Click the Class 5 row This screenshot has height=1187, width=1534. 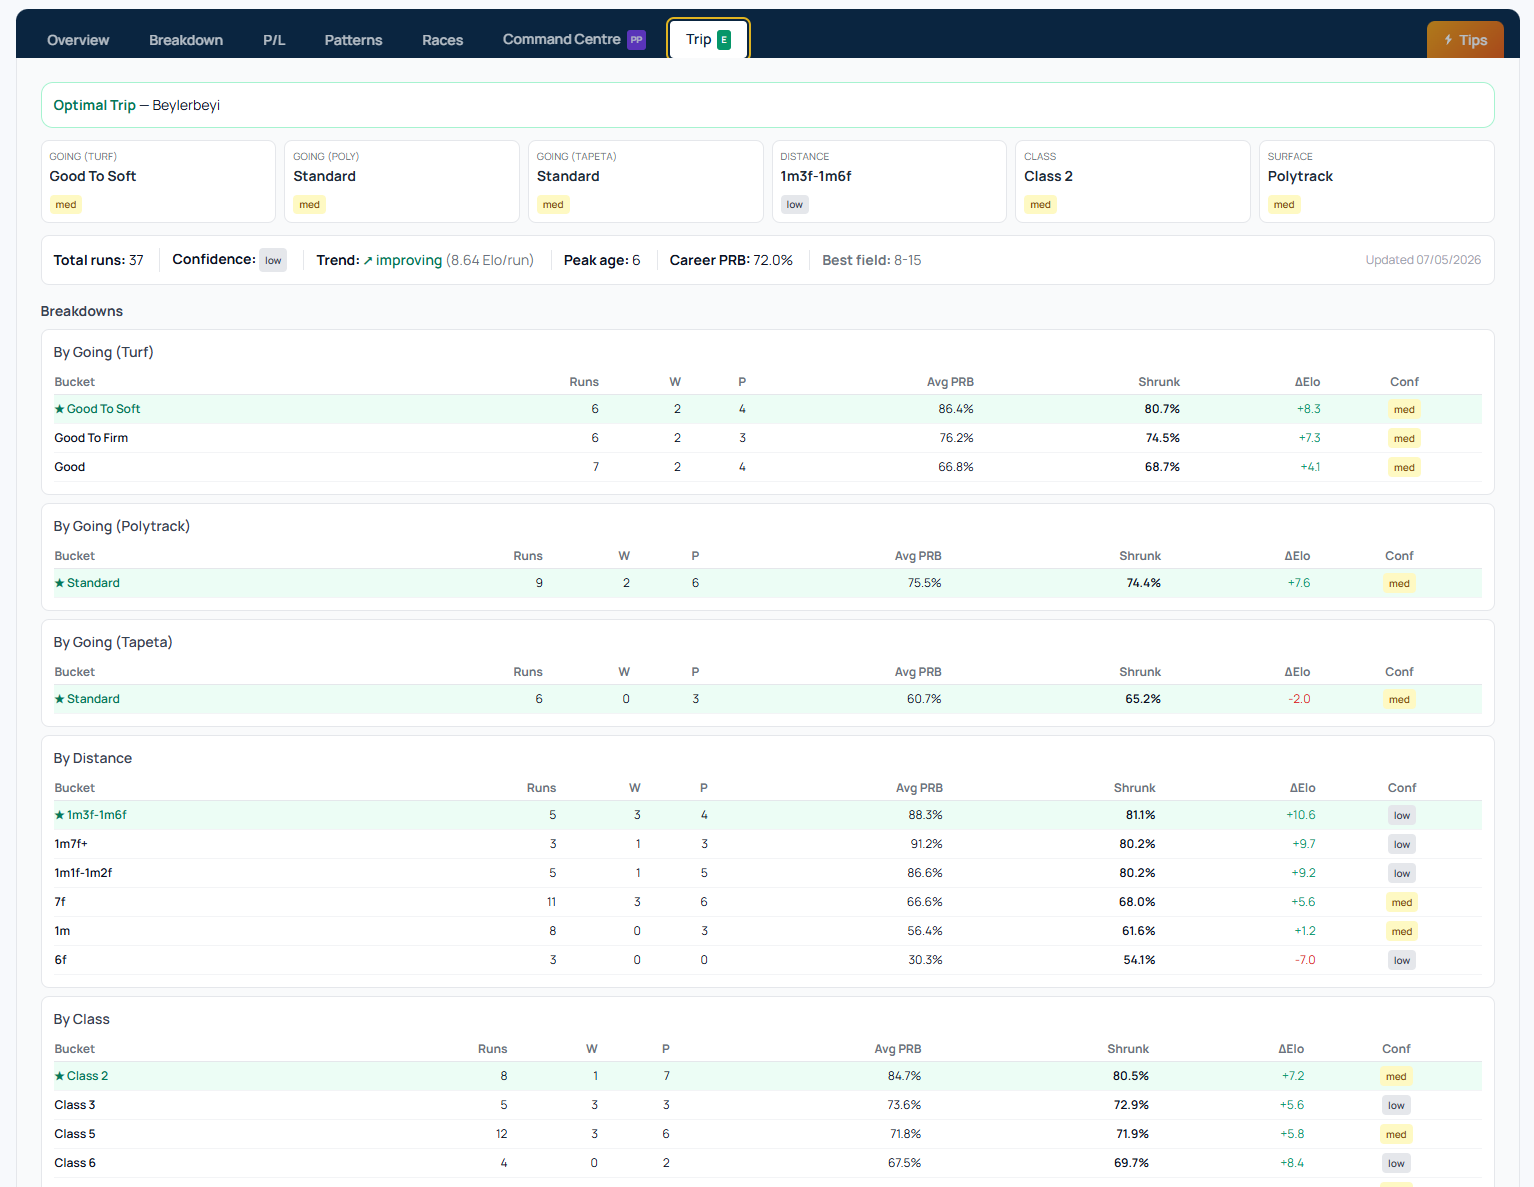pos(768,1134)
